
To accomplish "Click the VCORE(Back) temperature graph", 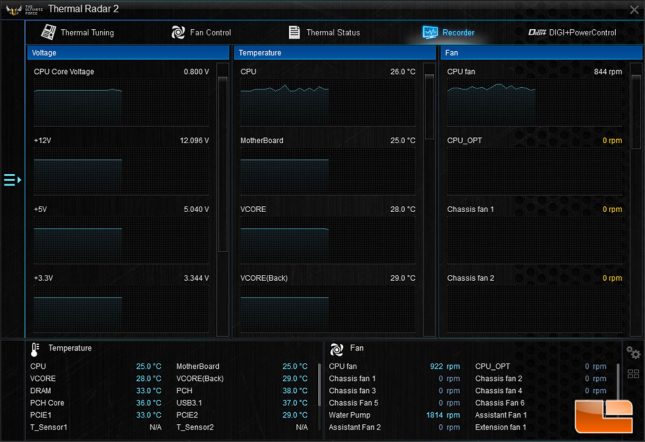I will pos(328,310).
